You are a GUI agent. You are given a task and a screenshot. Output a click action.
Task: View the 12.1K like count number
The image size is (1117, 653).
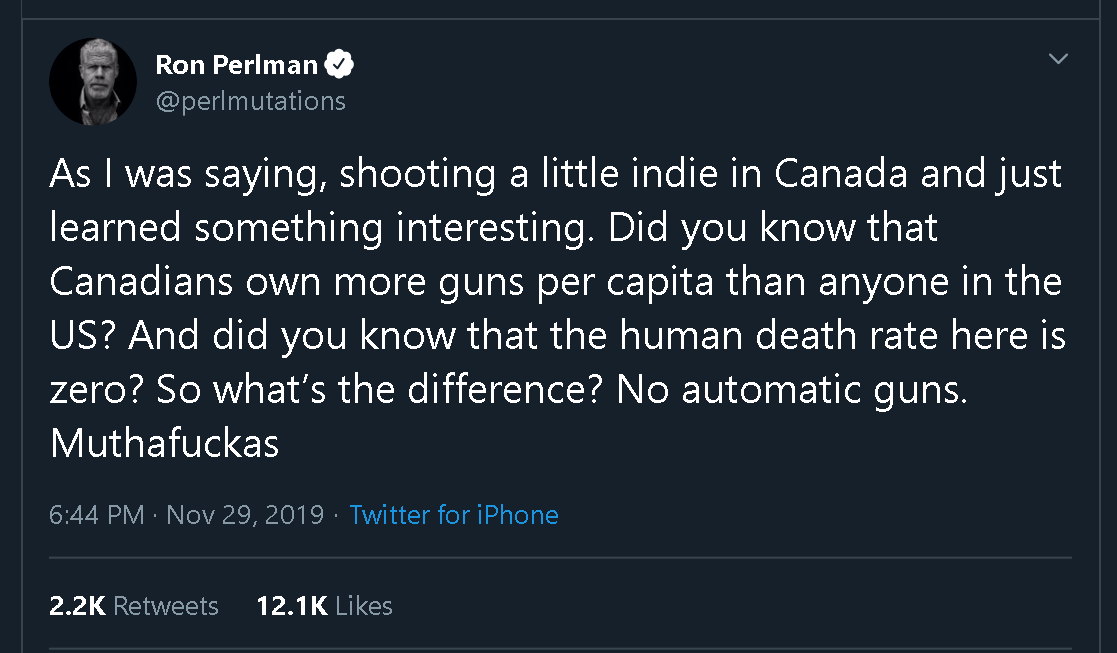(292, 606)
